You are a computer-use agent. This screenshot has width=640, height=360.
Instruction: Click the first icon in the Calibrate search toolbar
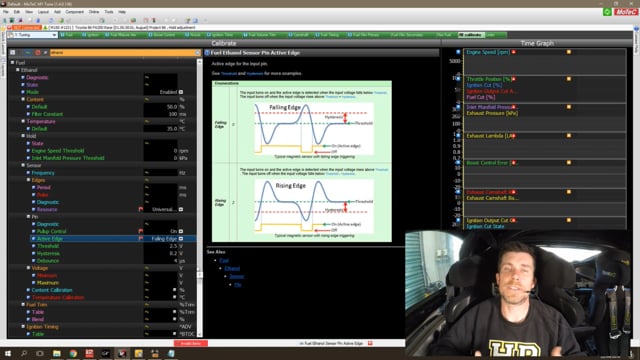(x=13, y=53)
